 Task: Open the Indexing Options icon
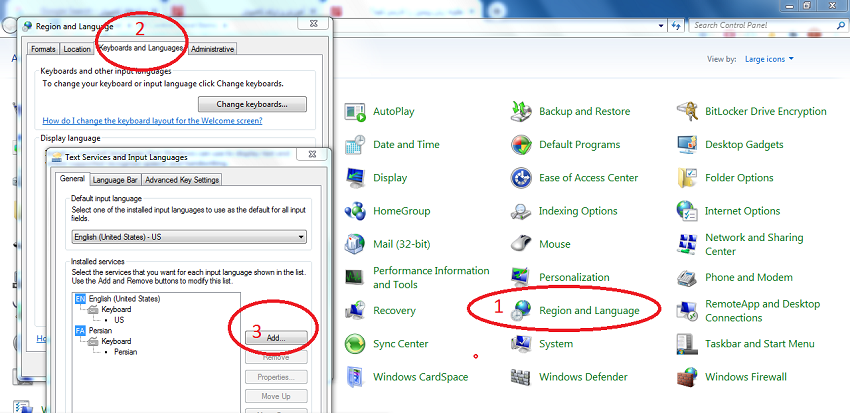[521, 211]
